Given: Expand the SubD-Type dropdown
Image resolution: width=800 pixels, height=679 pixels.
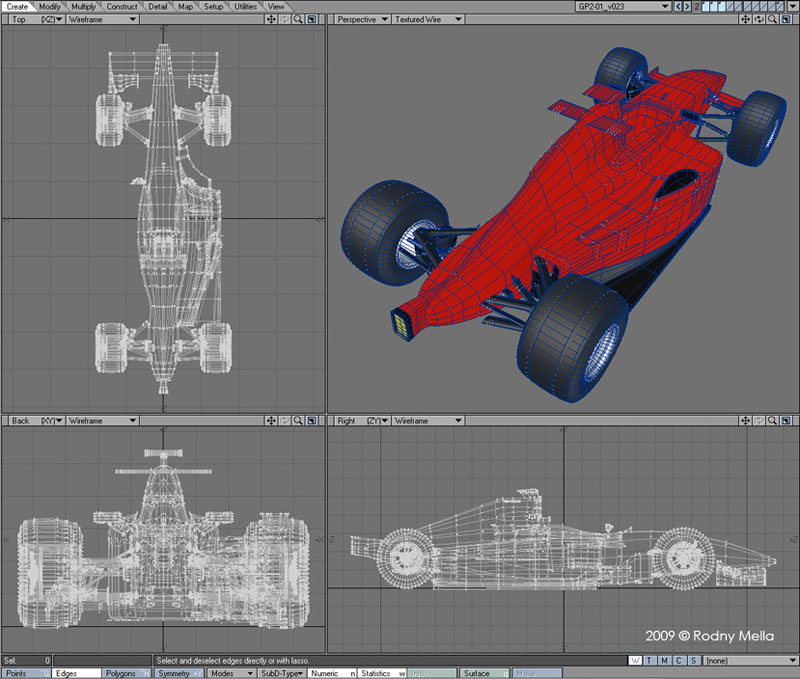Looking at the screenshot, I should 280,673.
